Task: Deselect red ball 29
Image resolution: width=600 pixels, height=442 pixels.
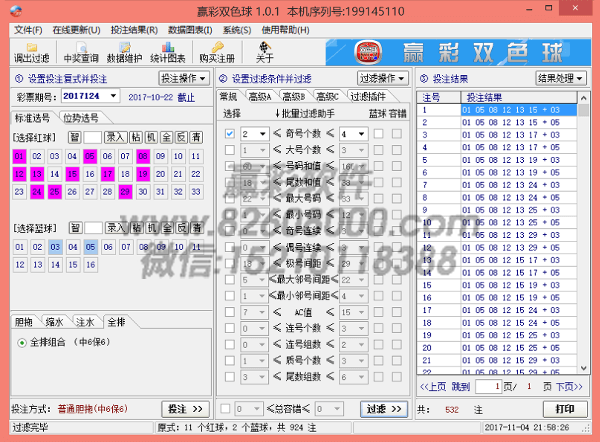Action: tap(125, 192)
